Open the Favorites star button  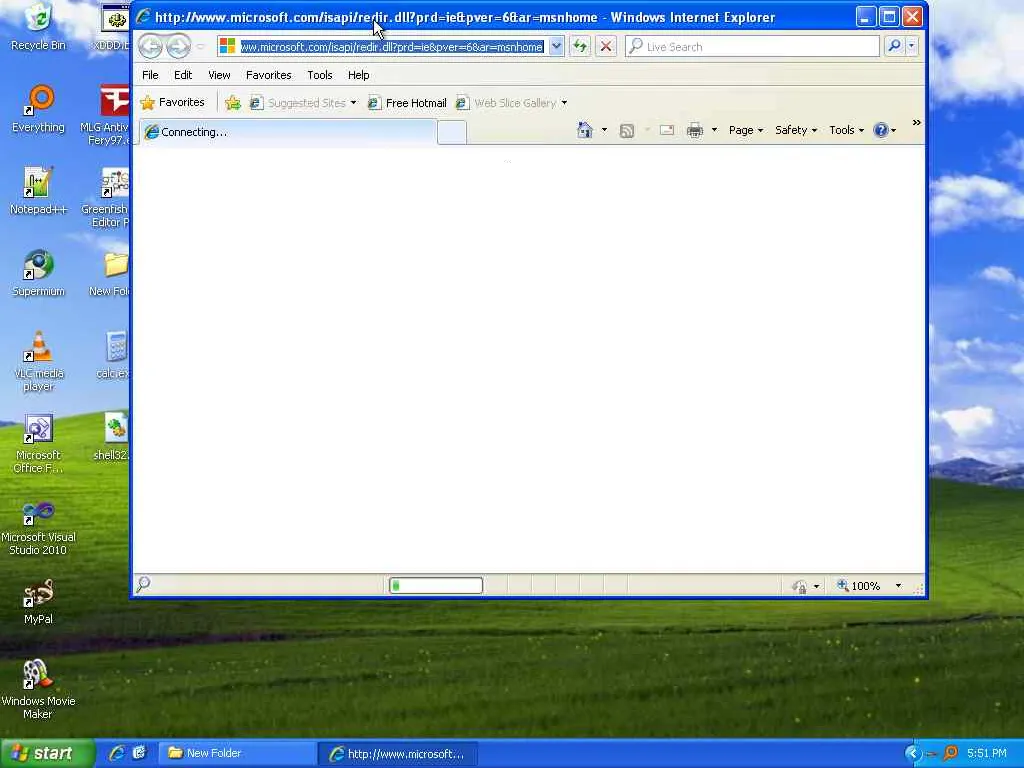[x=173, y=103]
